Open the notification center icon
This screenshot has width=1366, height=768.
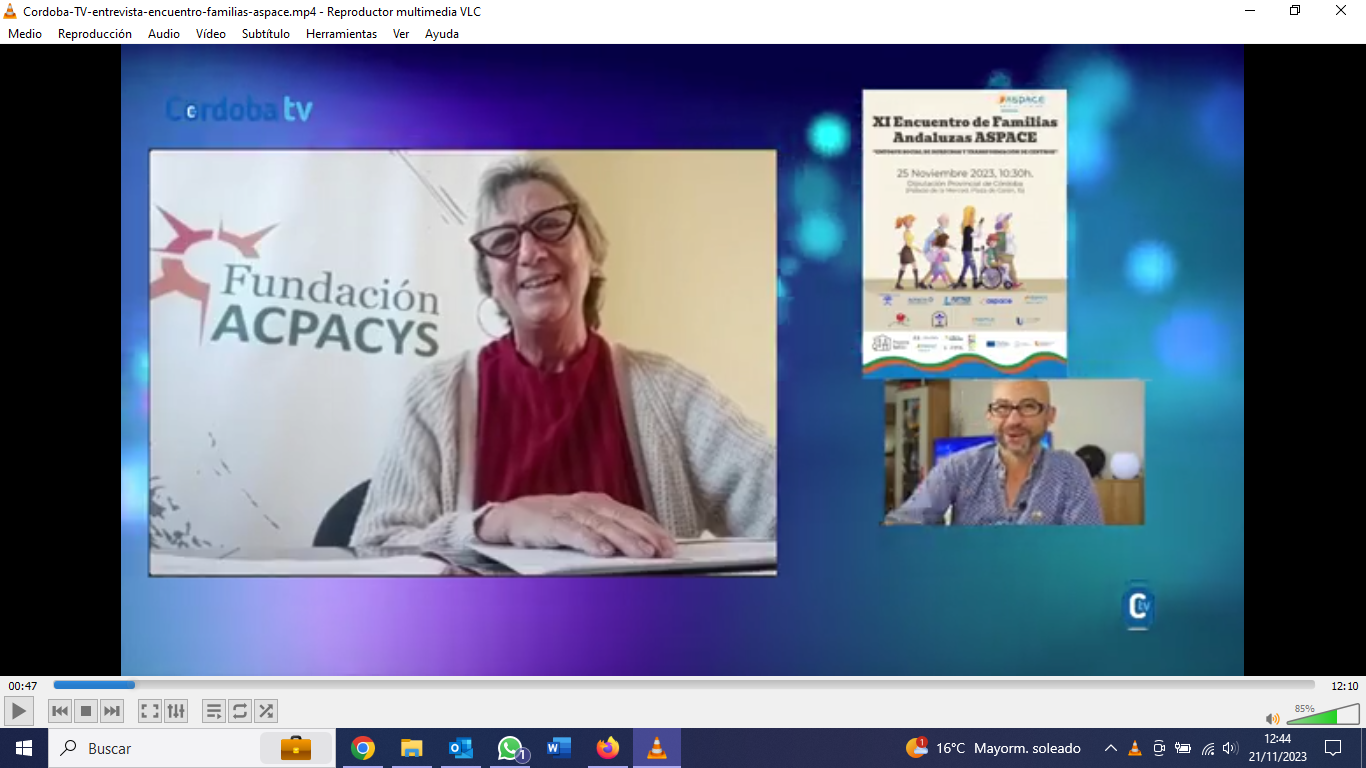pos(1333,748)
